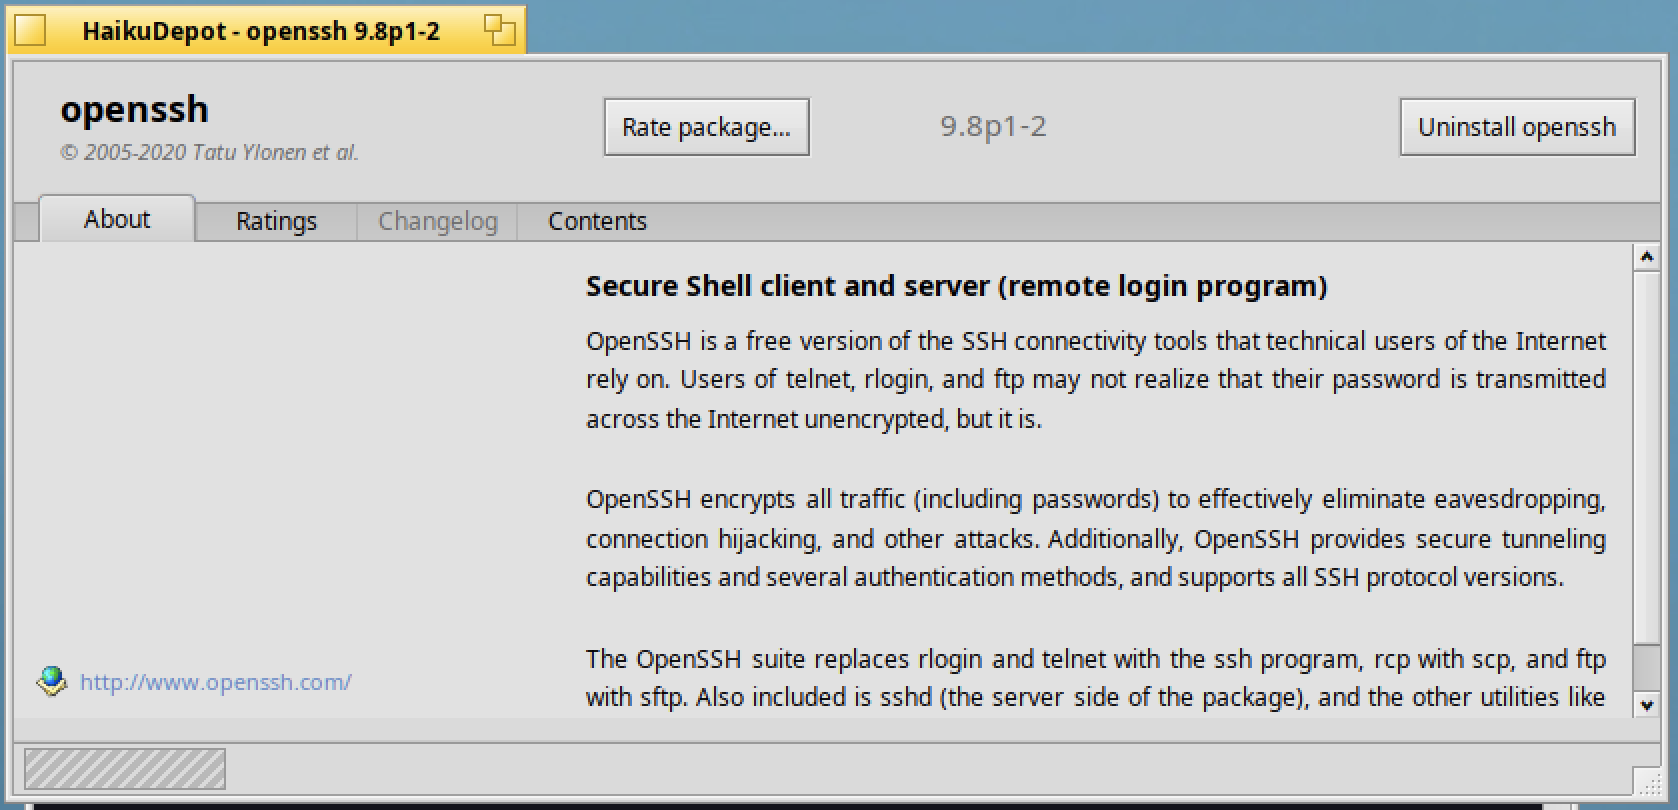Select the About tab
1678x810 pixels.
pos(117,219)
